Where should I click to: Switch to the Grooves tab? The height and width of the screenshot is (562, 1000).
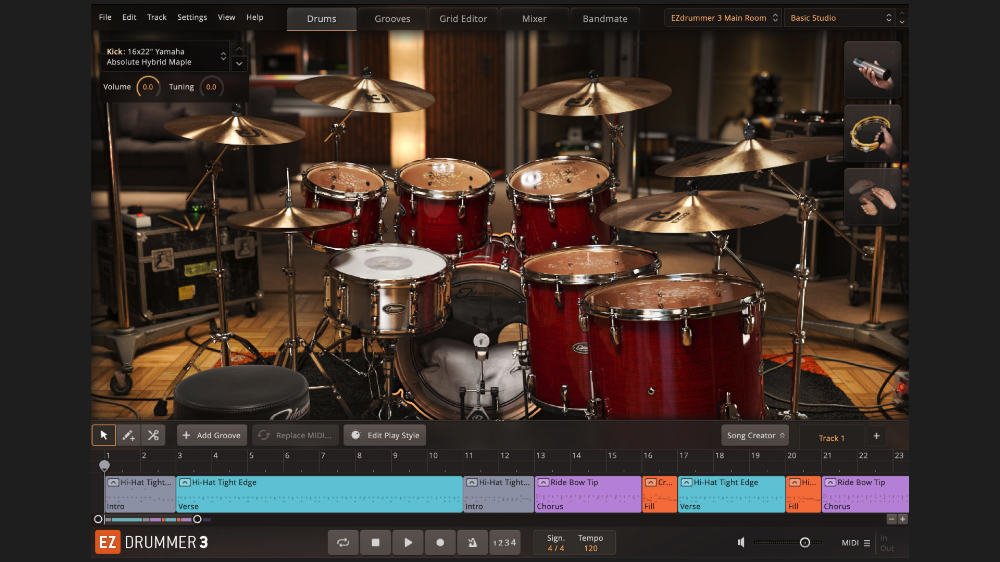tap(392, 18)
